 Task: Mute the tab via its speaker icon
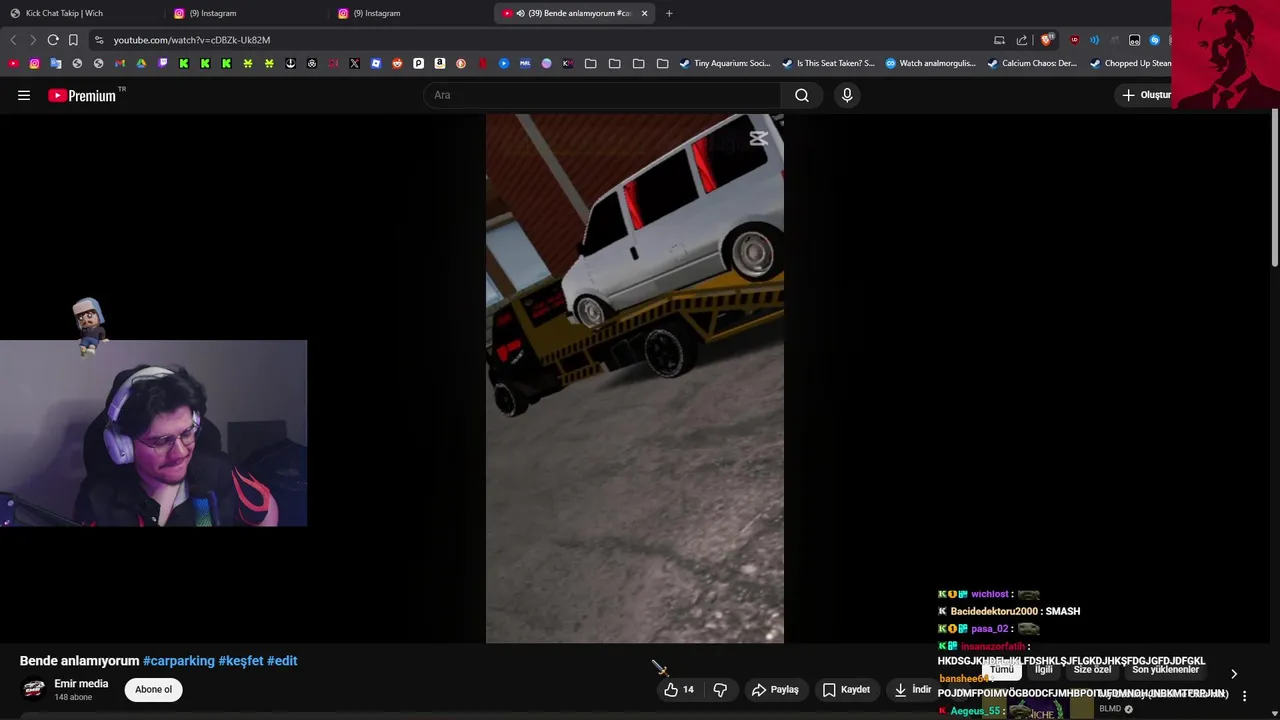[x=520, y=13]
